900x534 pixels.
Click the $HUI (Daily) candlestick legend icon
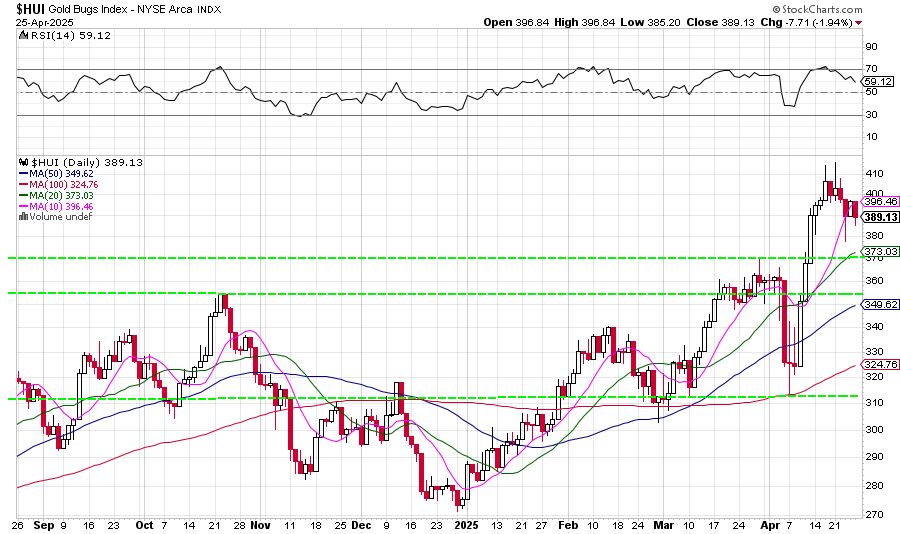tap(22, 162)
